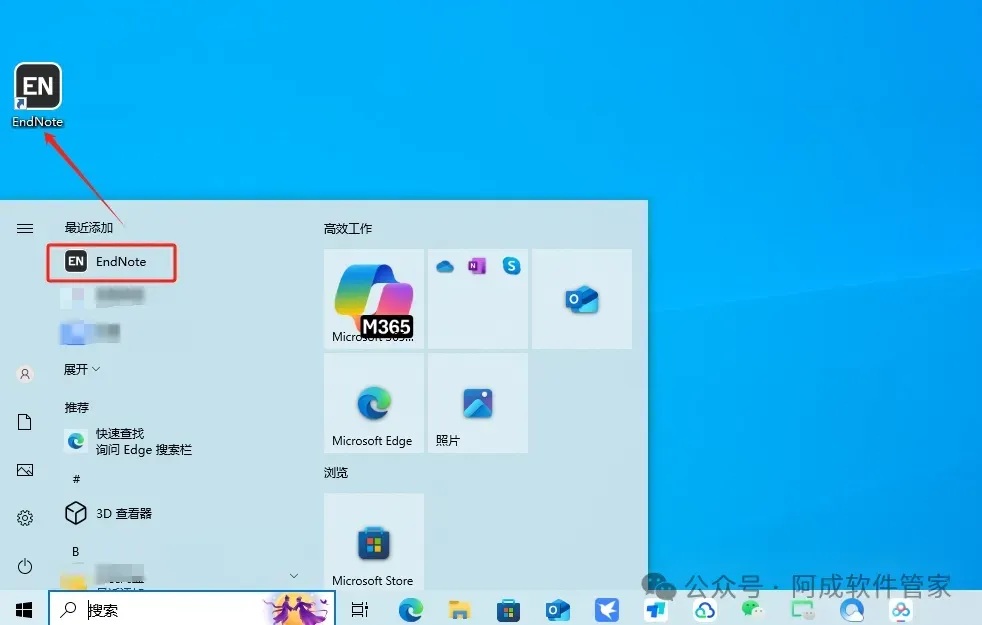This screenshot has width=982, height=625.
Task: Open the Microsoft 365 Copilot tile
Action: point(374,299)
